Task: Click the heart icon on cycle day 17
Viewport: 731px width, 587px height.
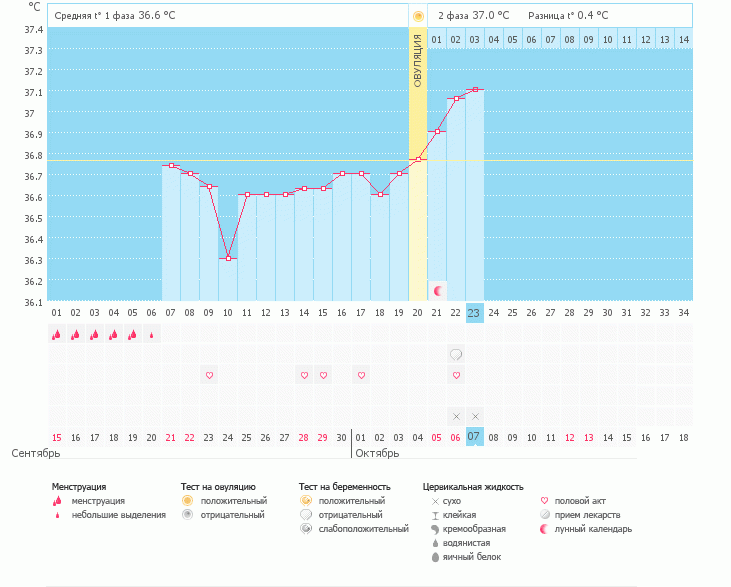Action: point(361,375)
